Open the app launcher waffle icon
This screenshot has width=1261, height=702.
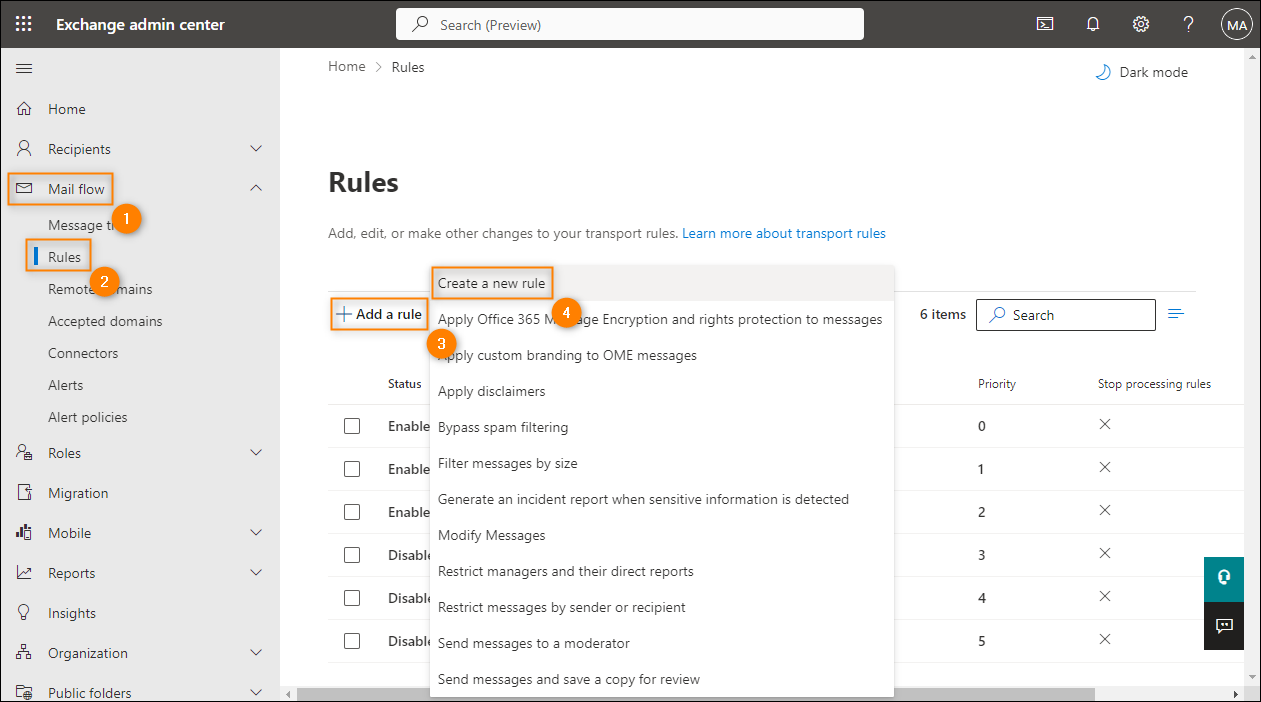(24, 24)
